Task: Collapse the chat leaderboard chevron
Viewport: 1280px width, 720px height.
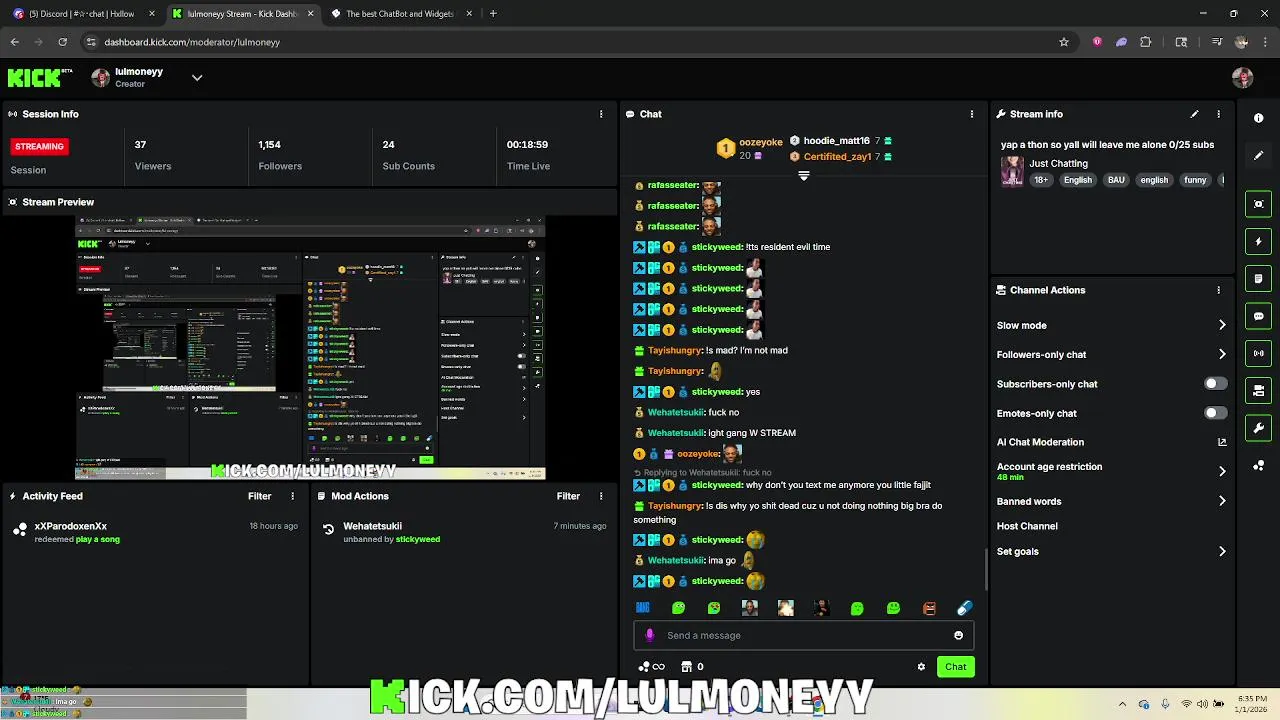Action: pyautogui.click(x=803, y=176)
